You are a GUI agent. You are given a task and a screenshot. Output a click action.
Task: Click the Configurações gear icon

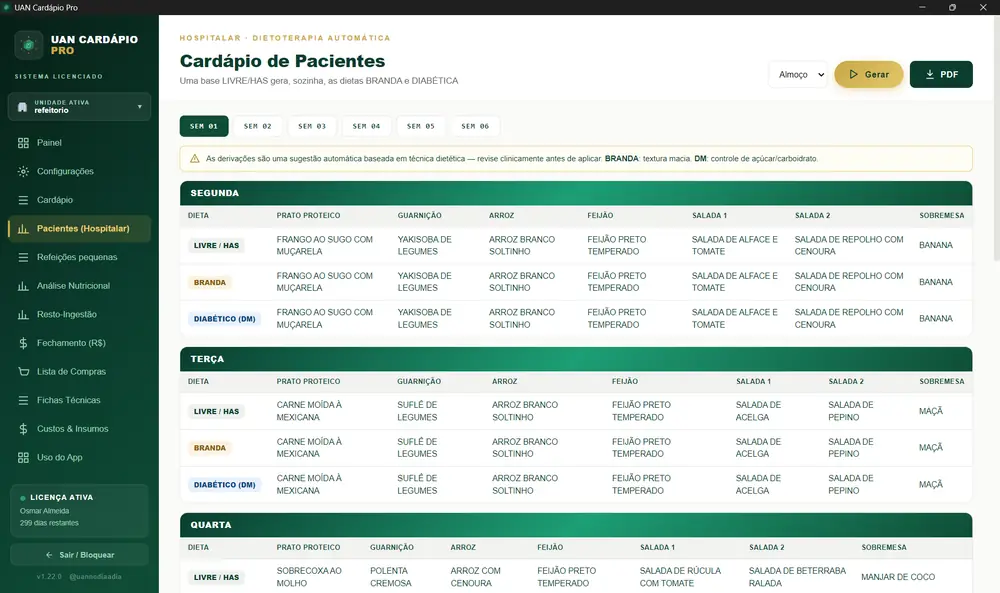tap(24, 172)
